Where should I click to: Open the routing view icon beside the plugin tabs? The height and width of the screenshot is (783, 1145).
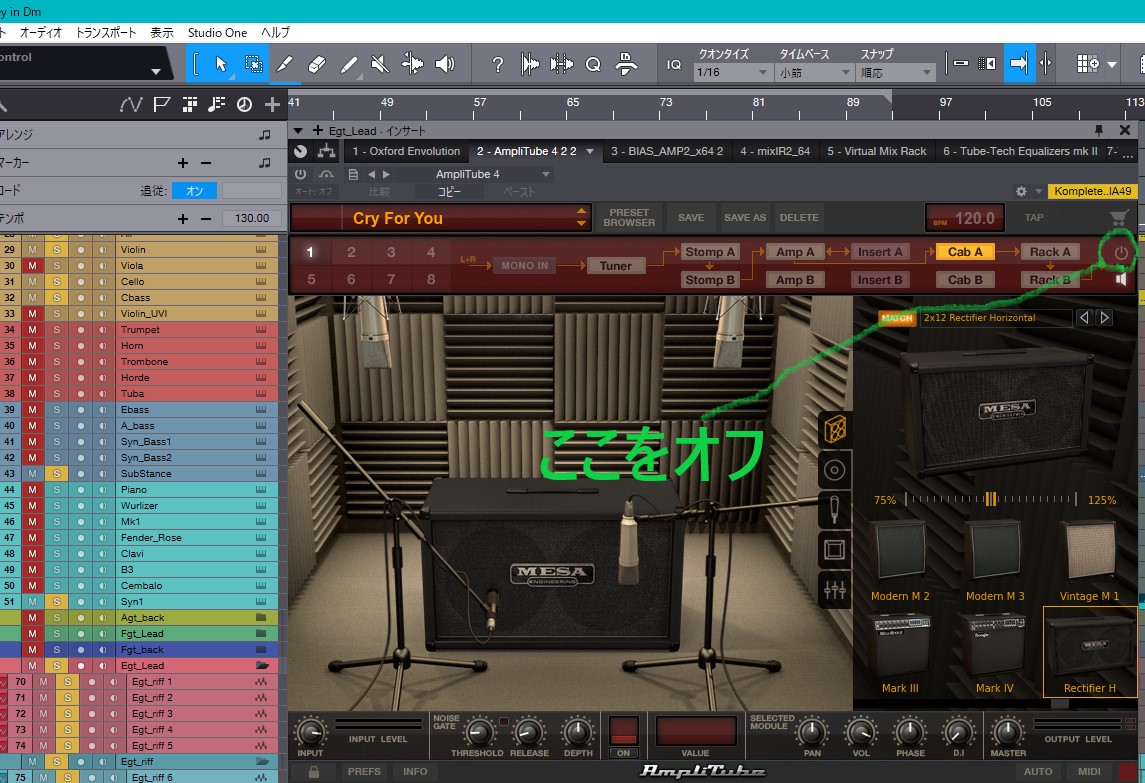point(326,151)
